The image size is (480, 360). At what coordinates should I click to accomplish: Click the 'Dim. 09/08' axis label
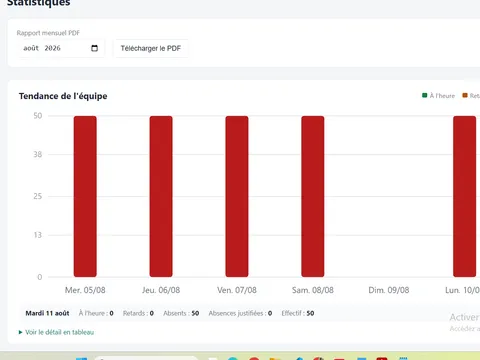click(389, 290)
